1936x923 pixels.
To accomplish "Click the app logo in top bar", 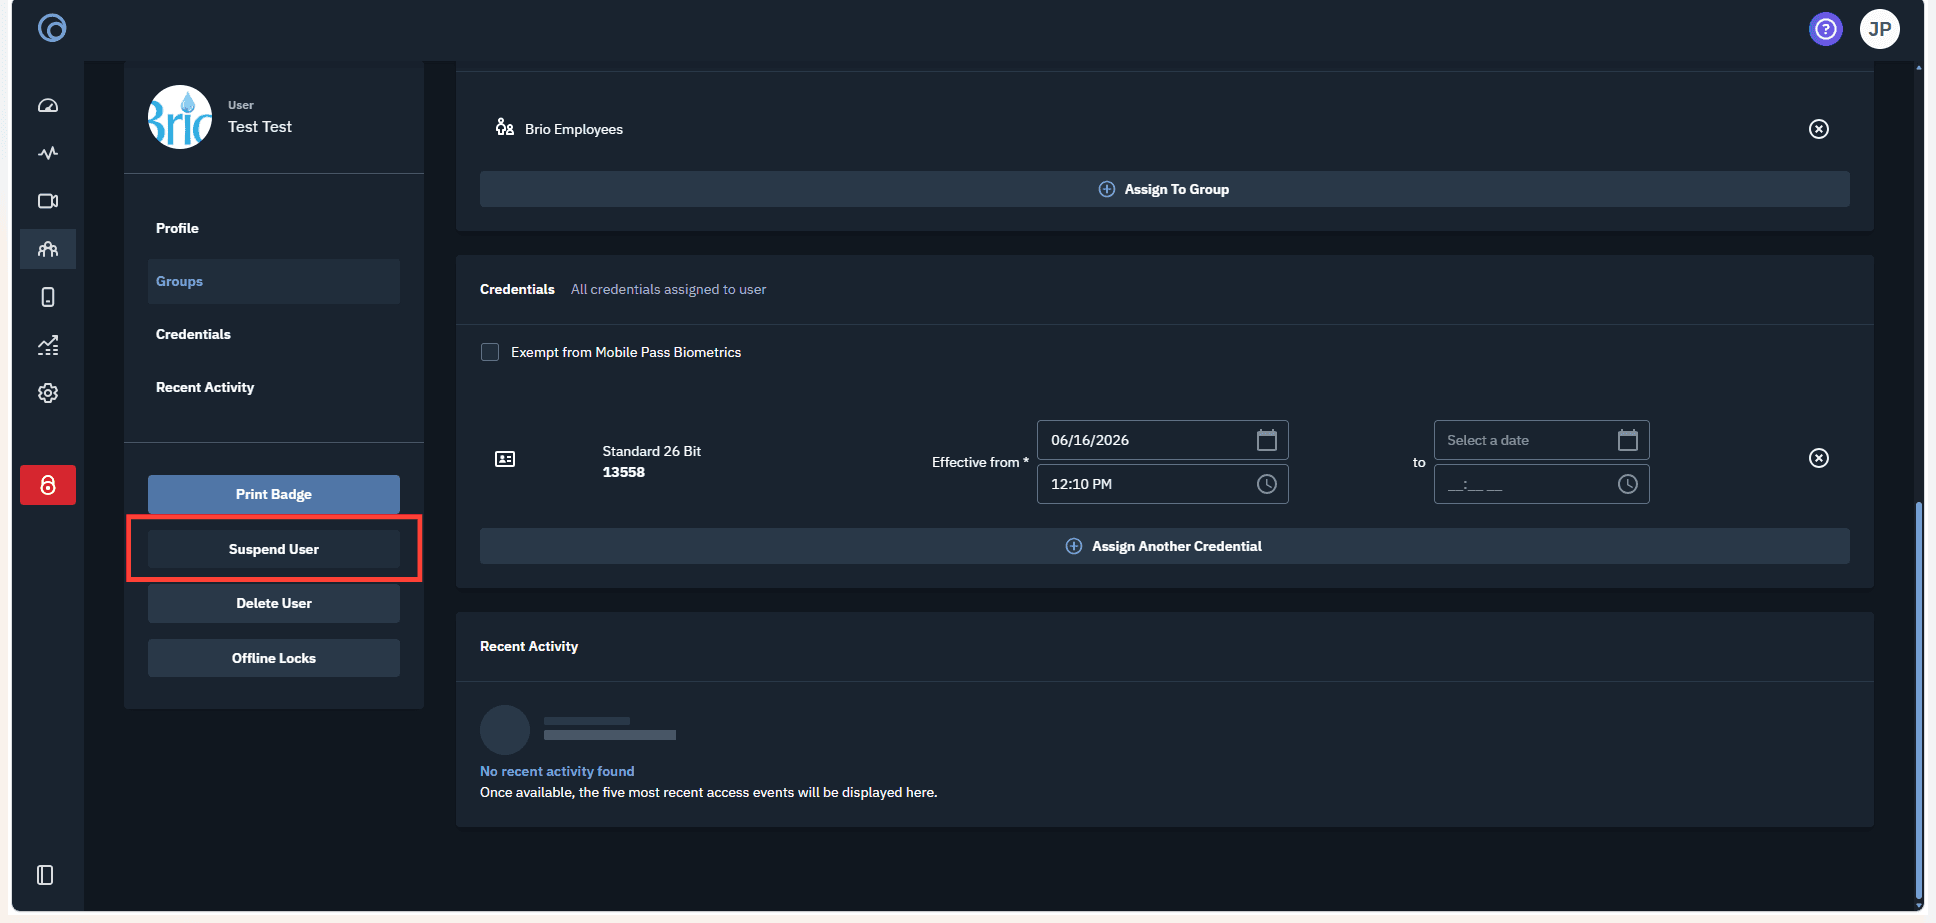I will click(x=52, y=28).
